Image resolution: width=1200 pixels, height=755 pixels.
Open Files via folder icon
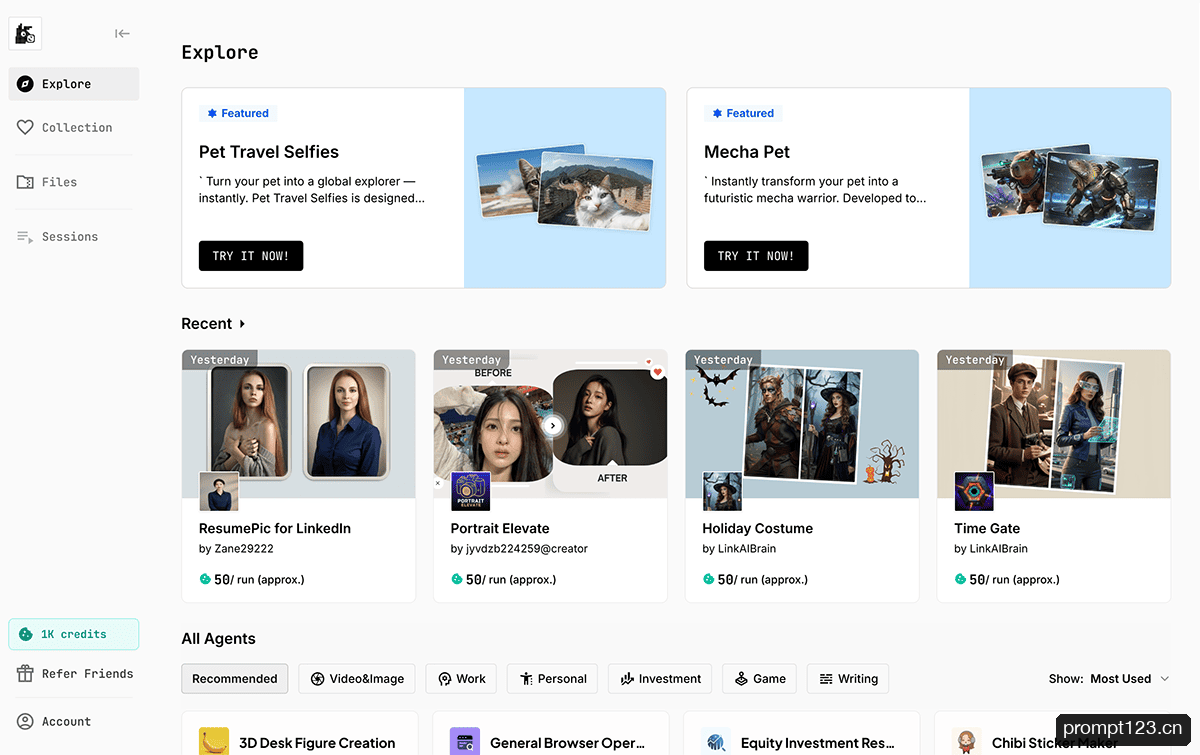coord(25,182)
